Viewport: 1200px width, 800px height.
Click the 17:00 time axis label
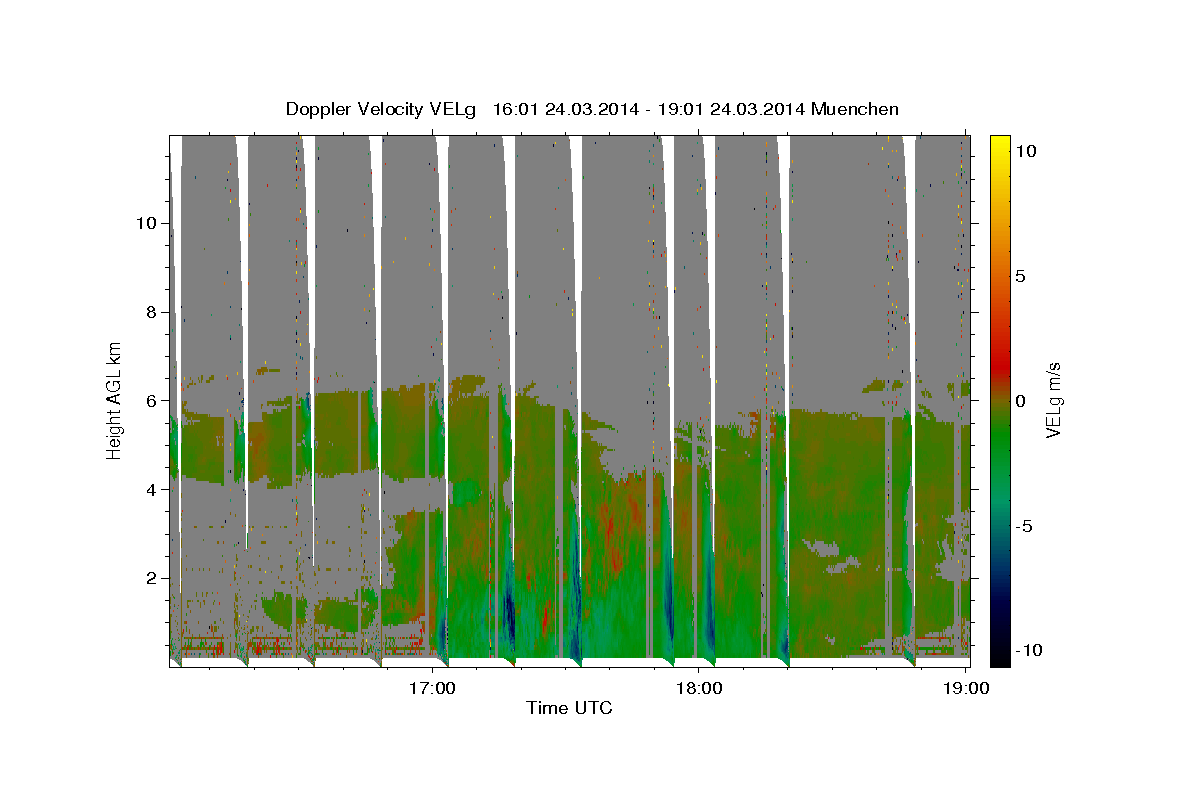[433, 688]
